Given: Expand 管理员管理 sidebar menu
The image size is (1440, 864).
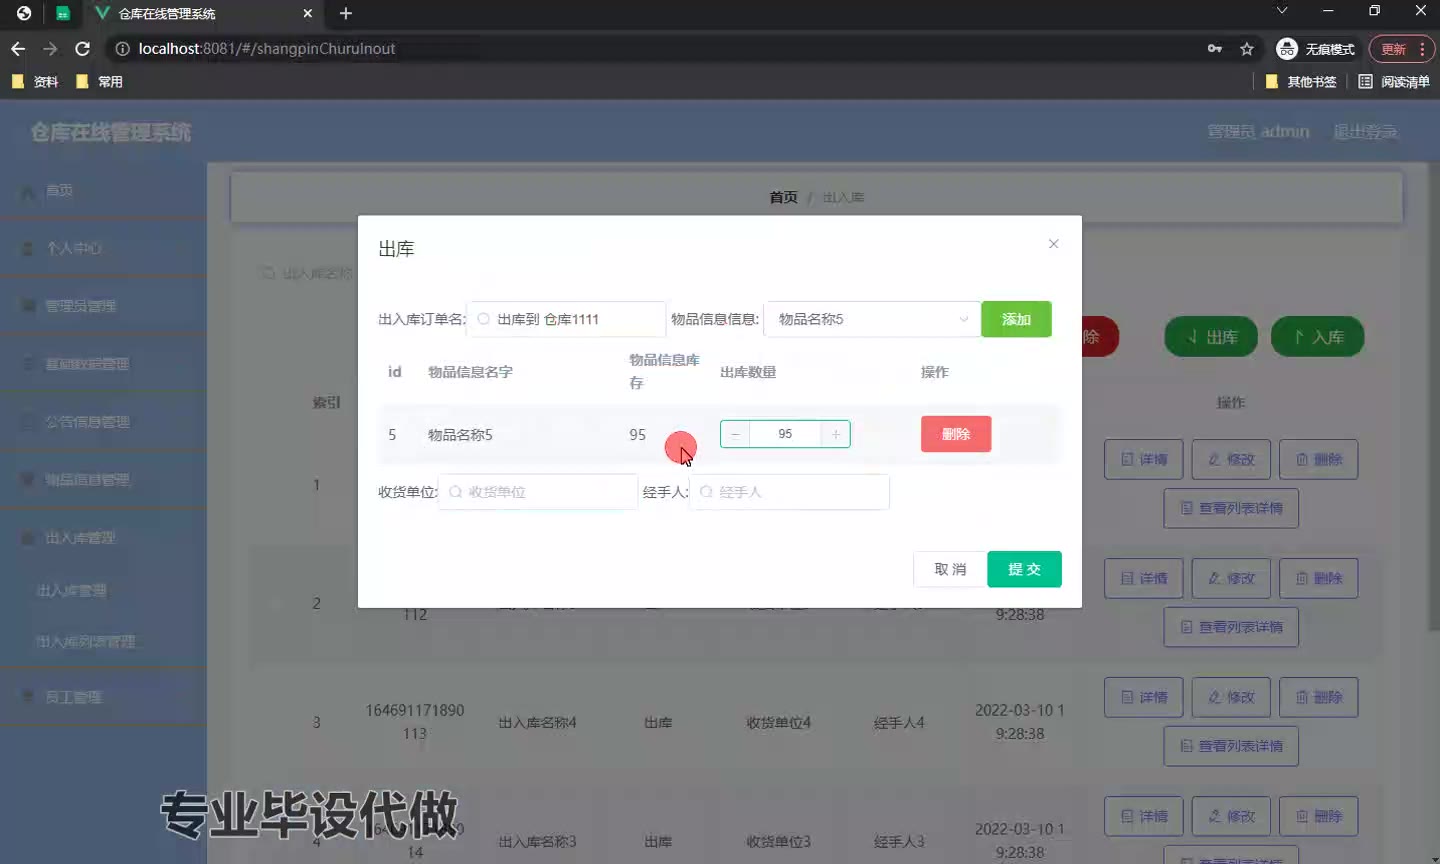Looking at the screenshot, I should (x=103, y=306).
